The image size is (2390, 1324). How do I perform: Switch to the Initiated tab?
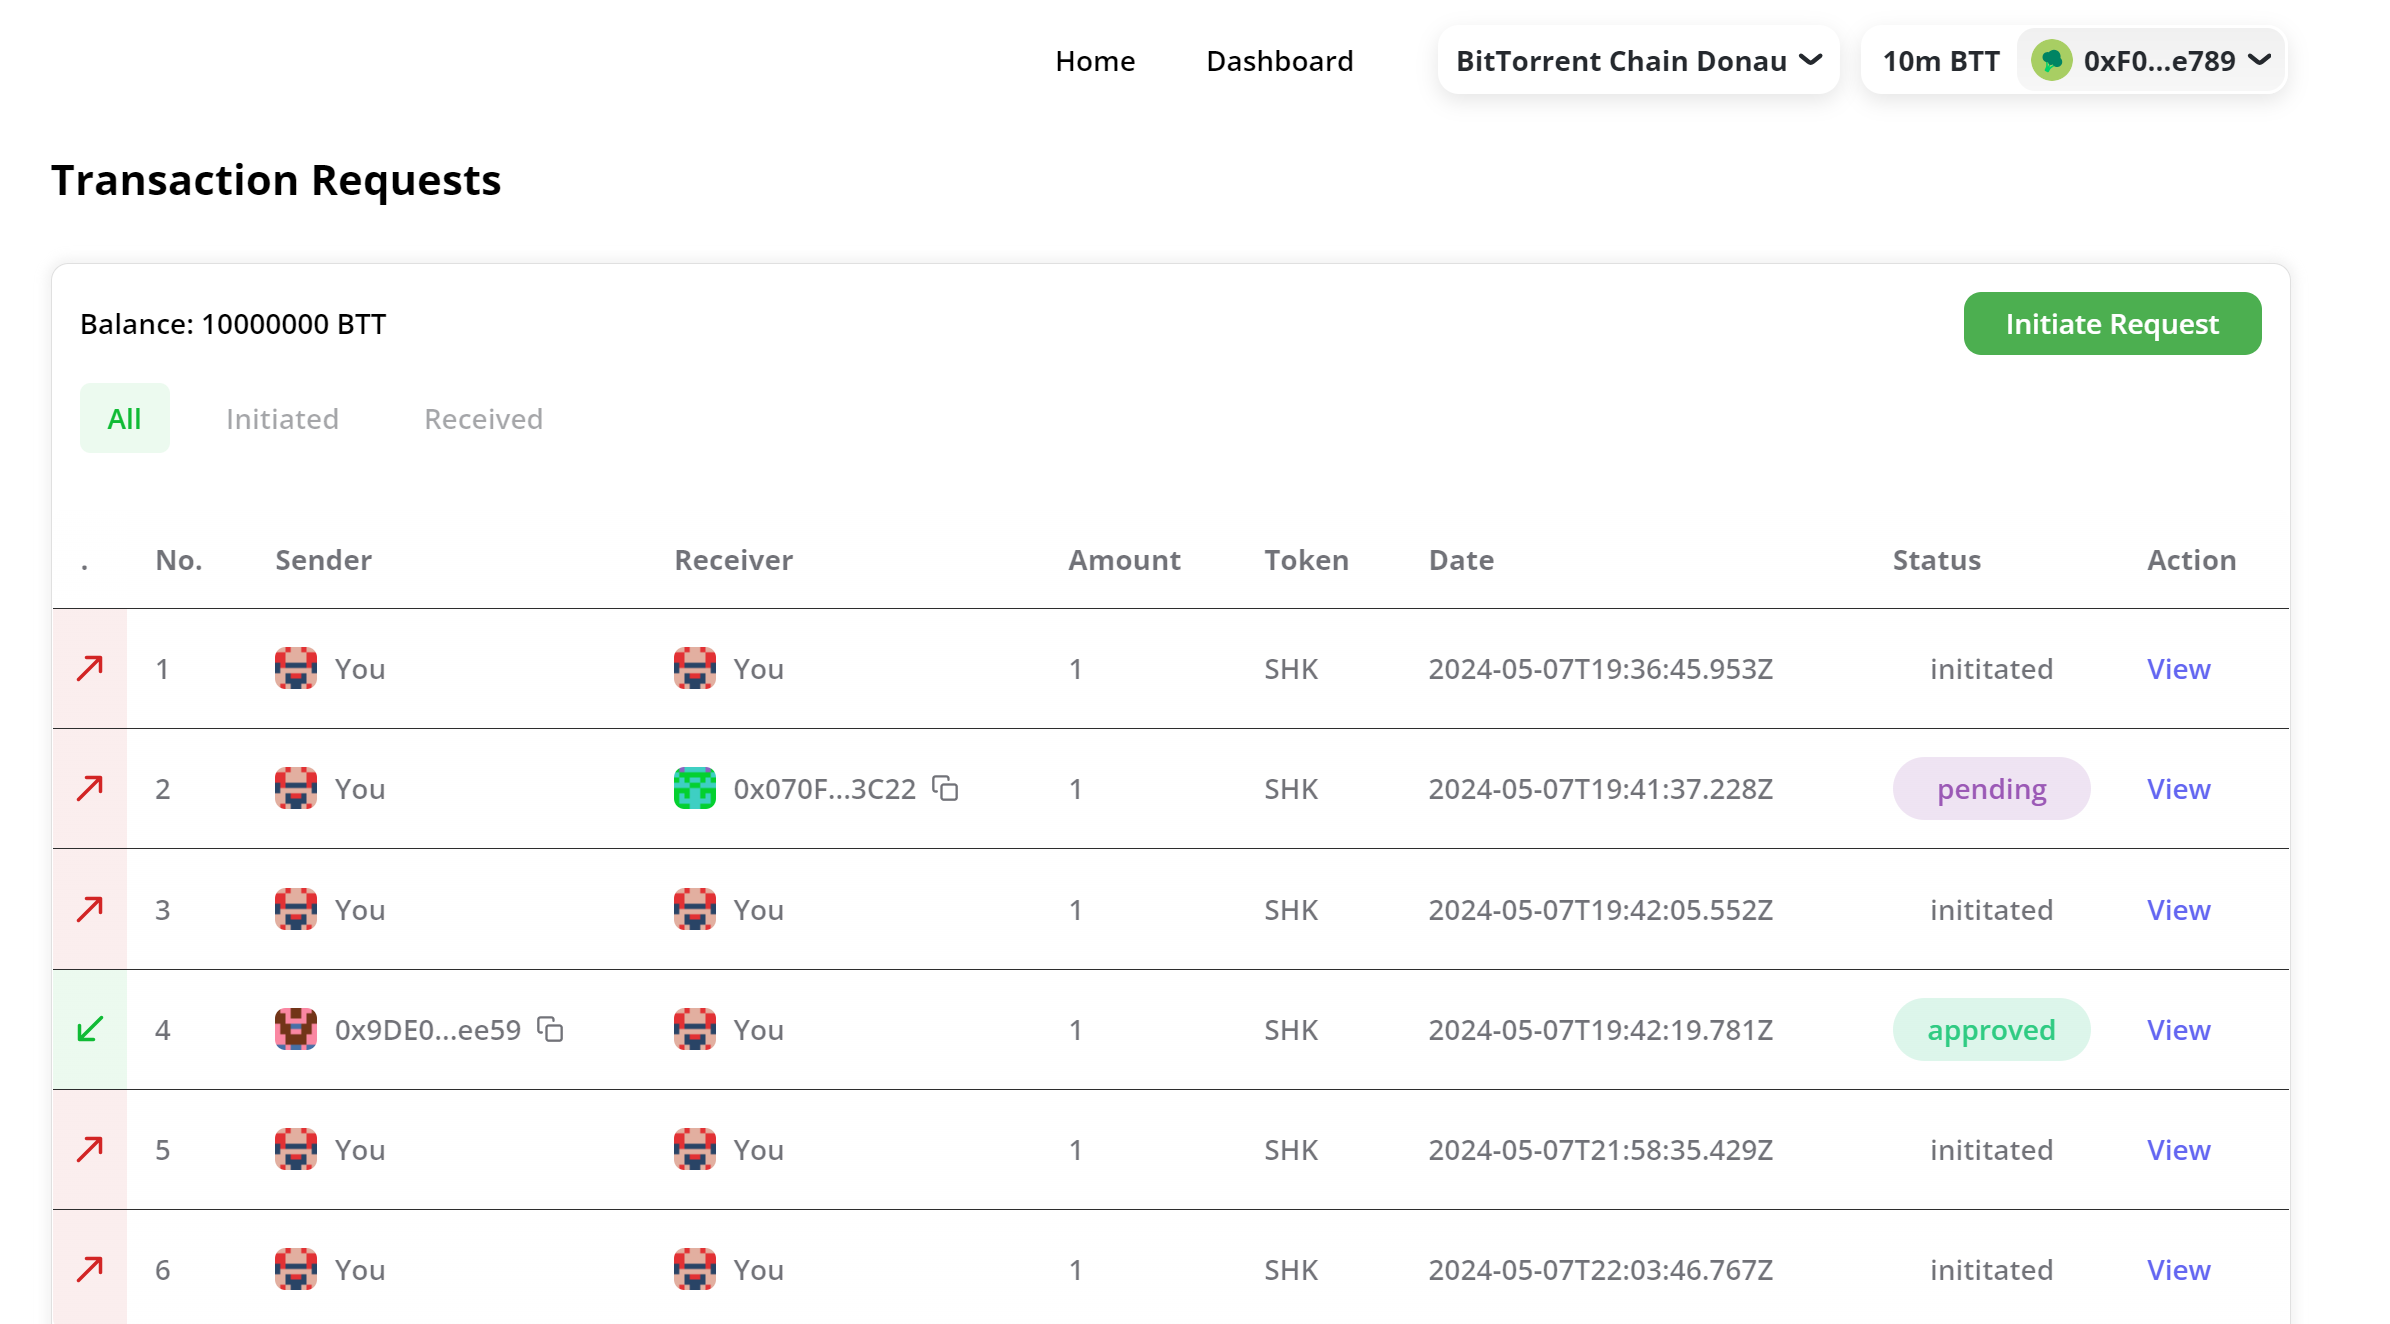tap(282, 419)
